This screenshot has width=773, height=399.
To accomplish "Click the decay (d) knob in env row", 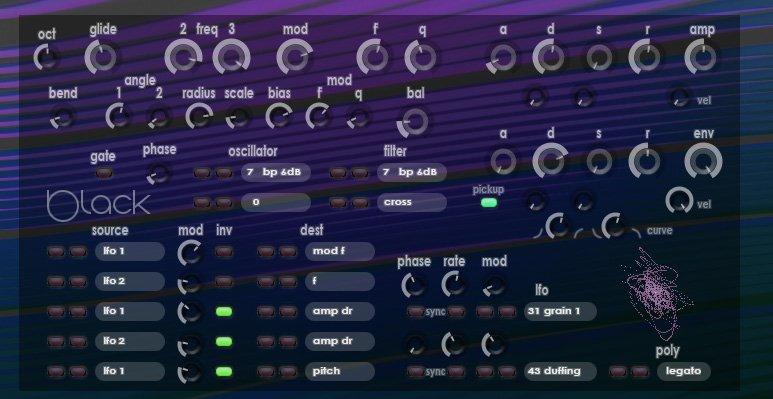I will tap(550, 161).
